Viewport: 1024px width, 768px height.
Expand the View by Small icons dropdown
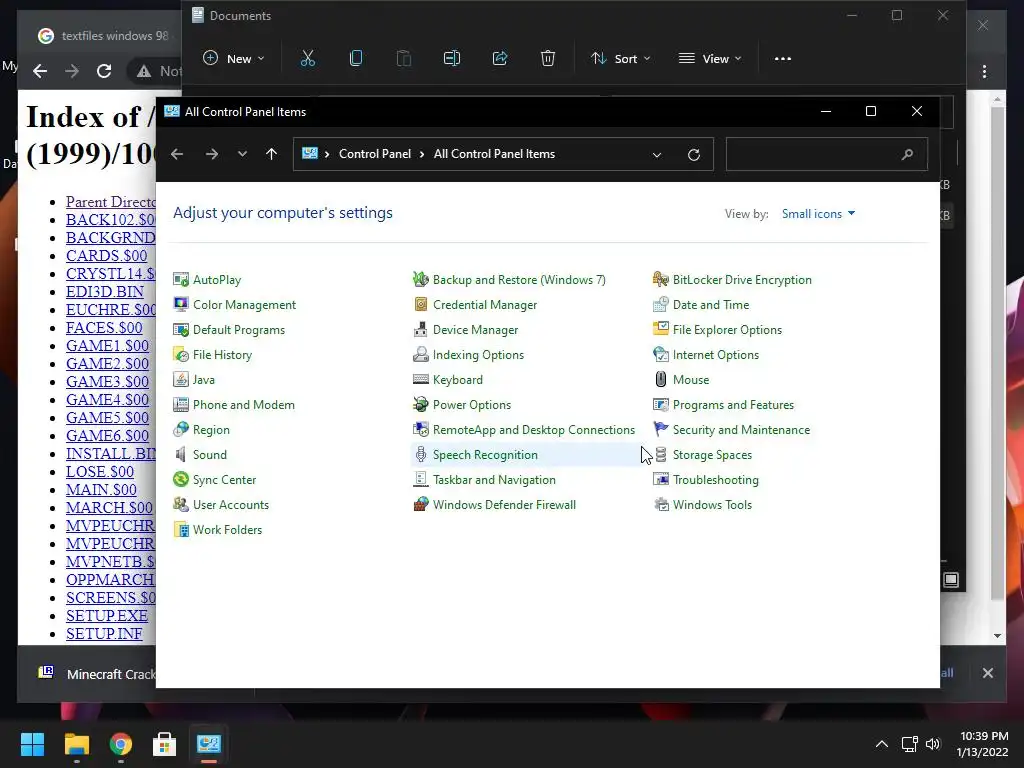pos(818,214)
